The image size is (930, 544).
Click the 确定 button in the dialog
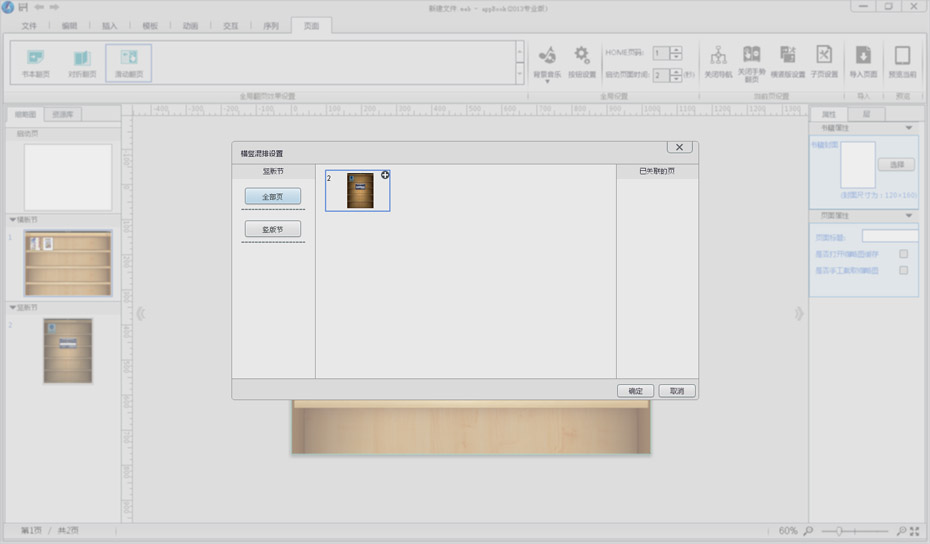coord(636,391)
